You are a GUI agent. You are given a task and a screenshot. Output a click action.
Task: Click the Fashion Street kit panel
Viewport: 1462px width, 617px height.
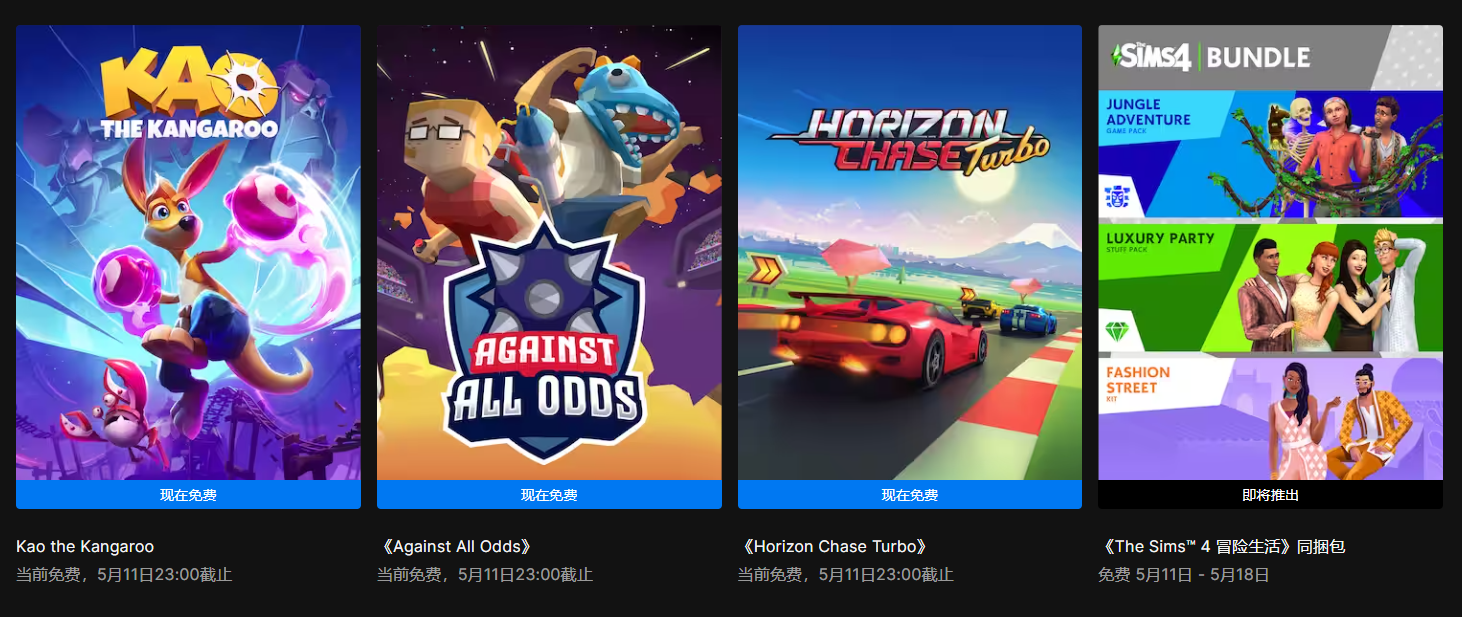point(1270,419)
